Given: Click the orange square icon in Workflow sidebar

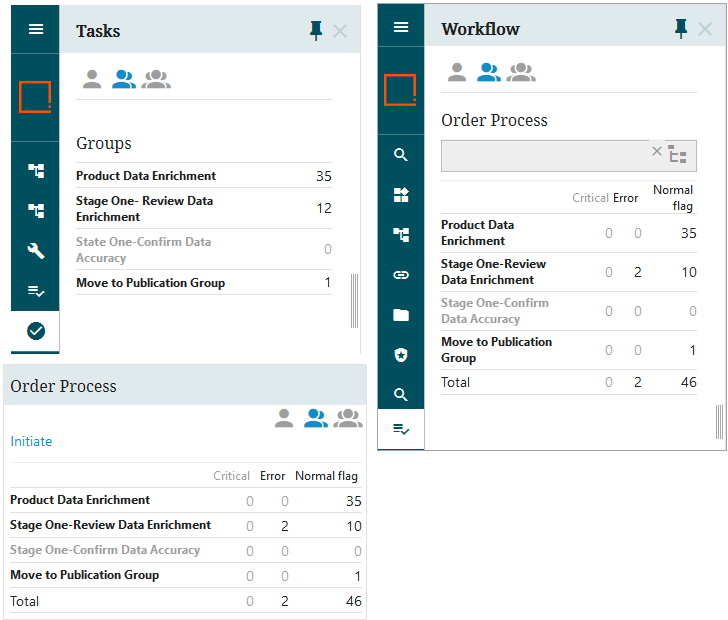Looking at the screenshot, I should click(x=400, y=90).
